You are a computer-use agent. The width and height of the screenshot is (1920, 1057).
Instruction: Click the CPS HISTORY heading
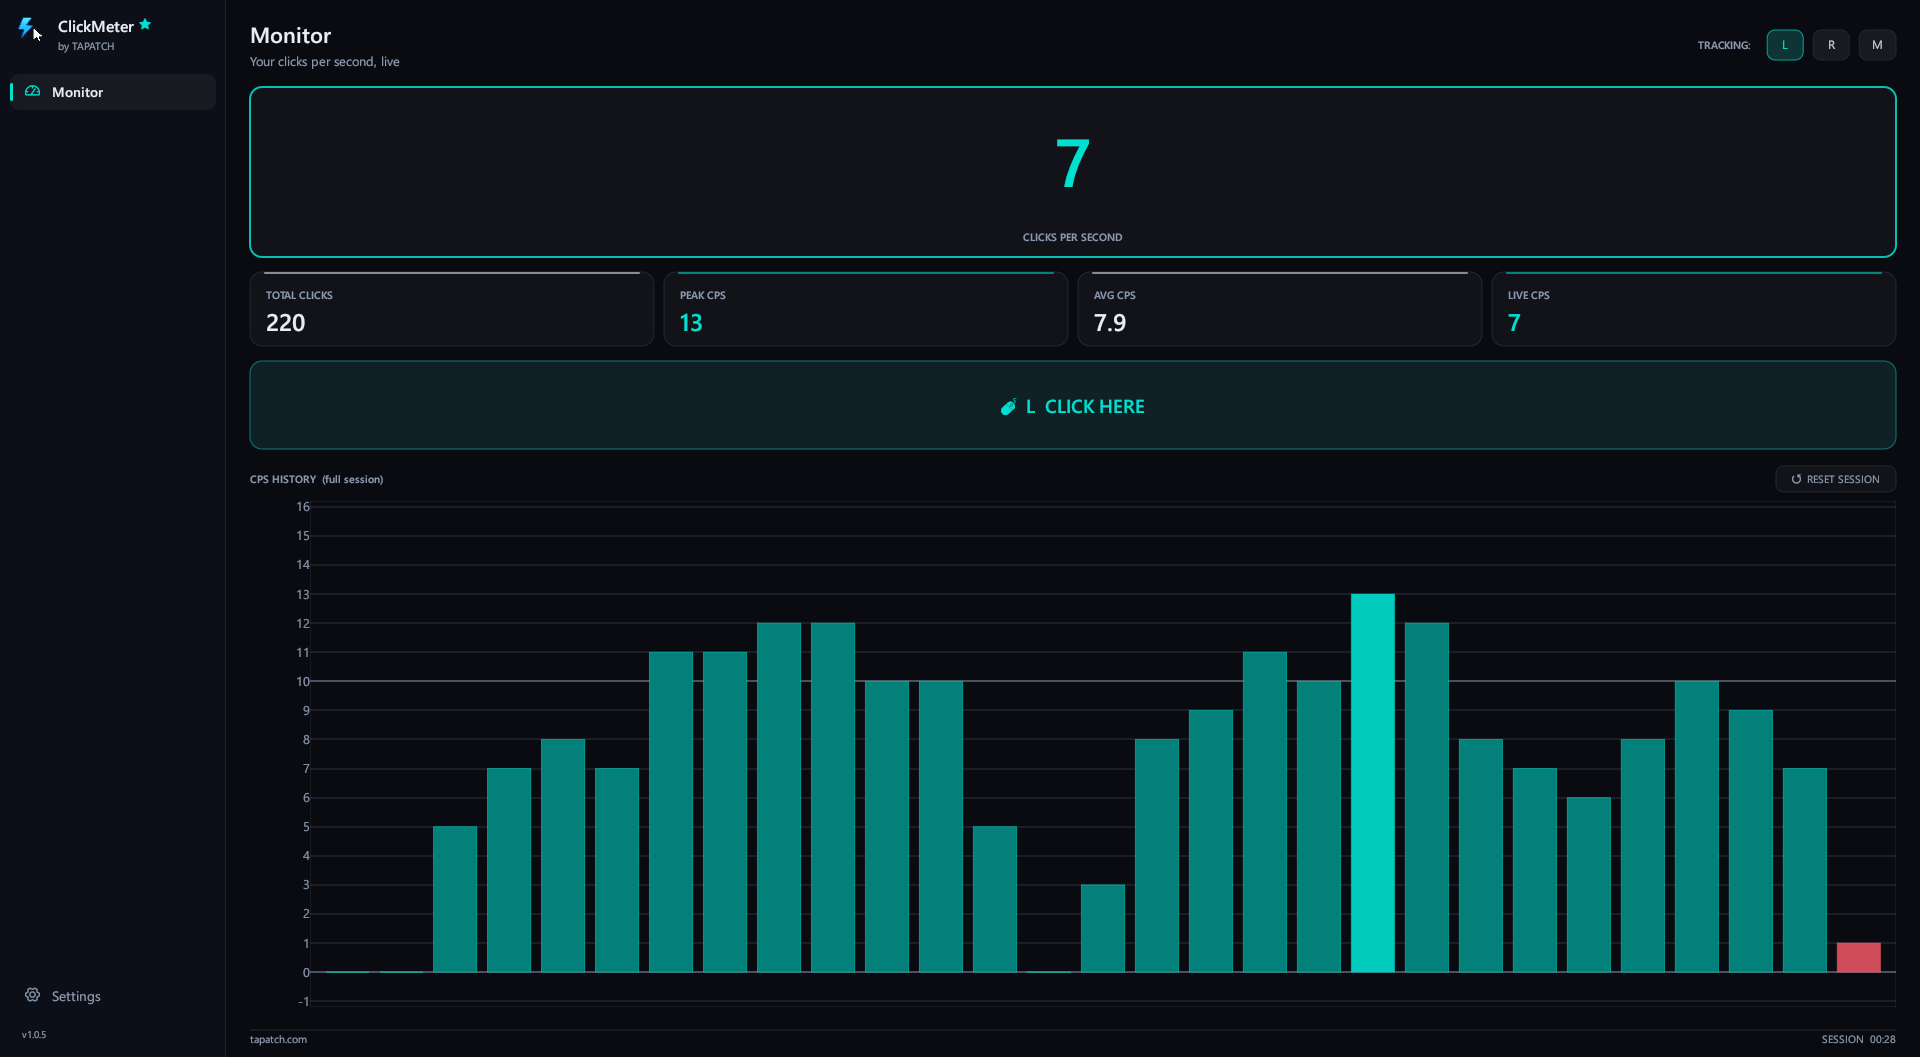click(x=283, y=479)
